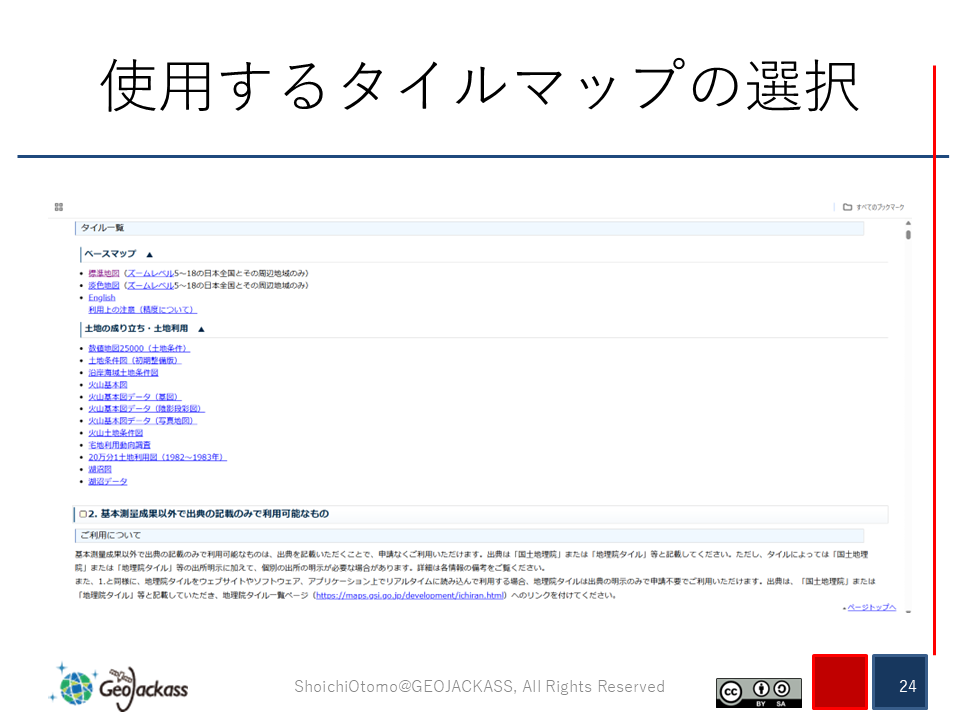This screenshot has height=720, width=960.
Task: Collapse the ベースマップ section triangle
Action: pos(149,254)
